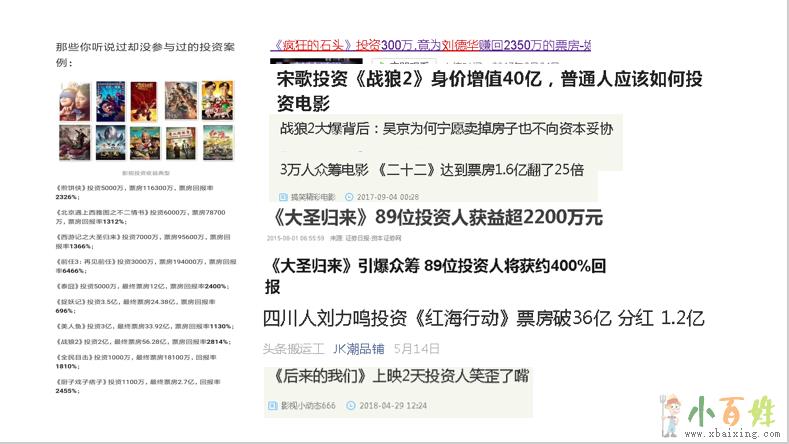Open the 《二十二》 crowdfunding headline
The height and width of the screenshot is (444, 789).
pos(432,168)
